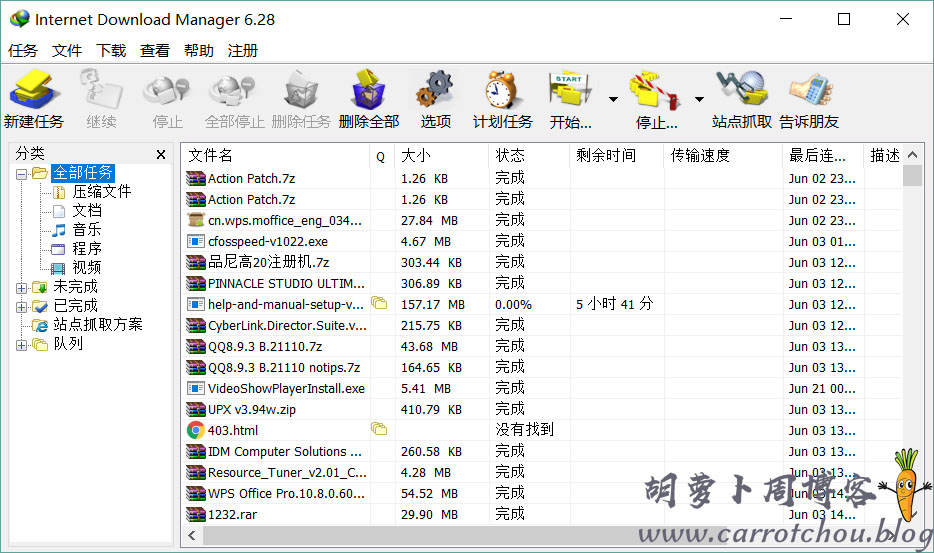
Task: Click horizontal scrollbar left arrow
Action: coord(192,535)
